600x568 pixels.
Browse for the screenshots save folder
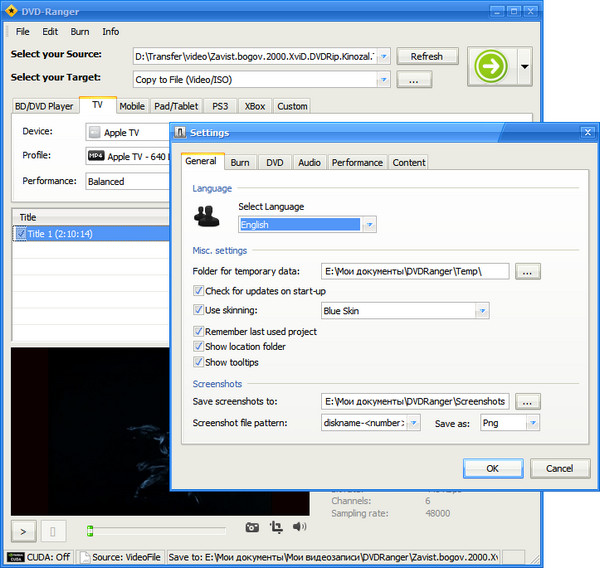coord(529,401)
